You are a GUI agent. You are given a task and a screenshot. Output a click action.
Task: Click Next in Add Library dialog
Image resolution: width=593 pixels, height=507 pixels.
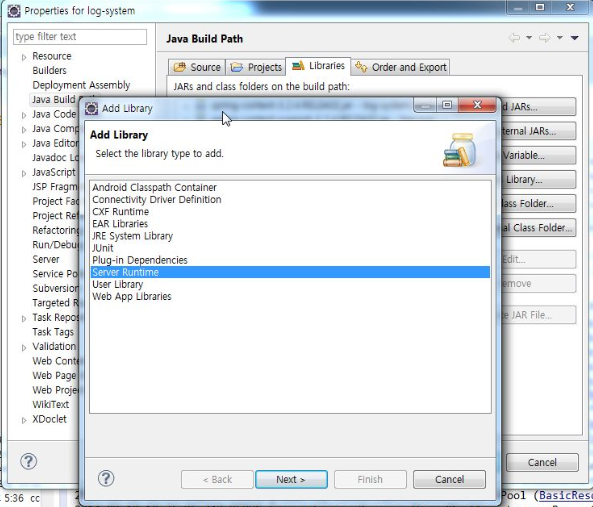[x=291, y=479]
